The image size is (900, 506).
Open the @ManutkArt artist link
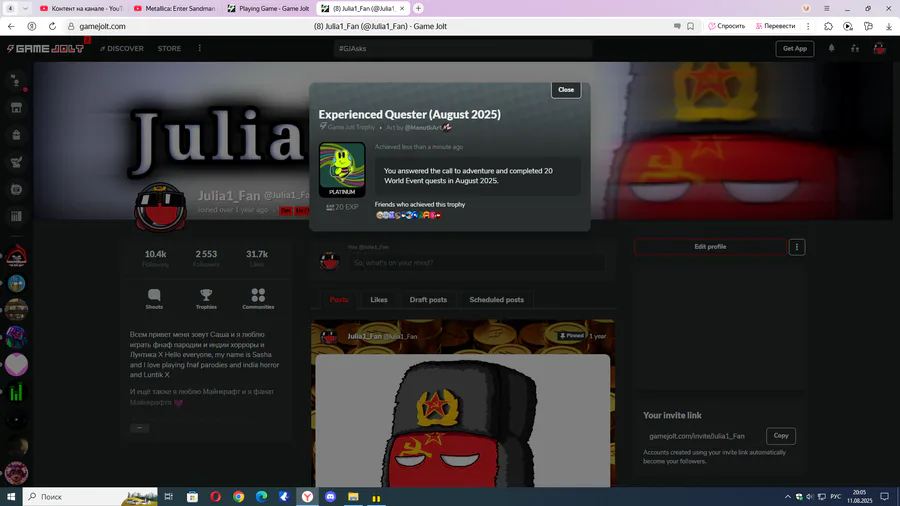point(423,127)
